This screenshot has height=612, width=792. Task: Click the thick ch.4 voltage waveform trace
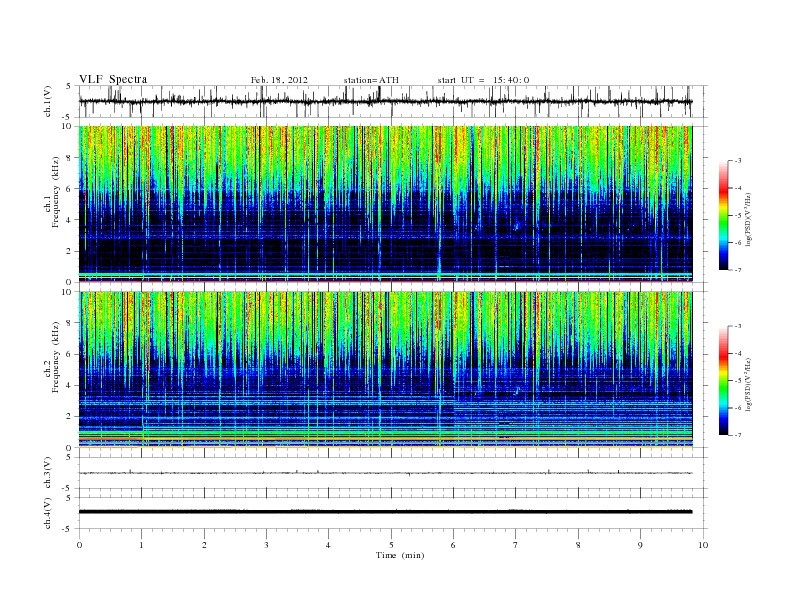click(385, 512)
